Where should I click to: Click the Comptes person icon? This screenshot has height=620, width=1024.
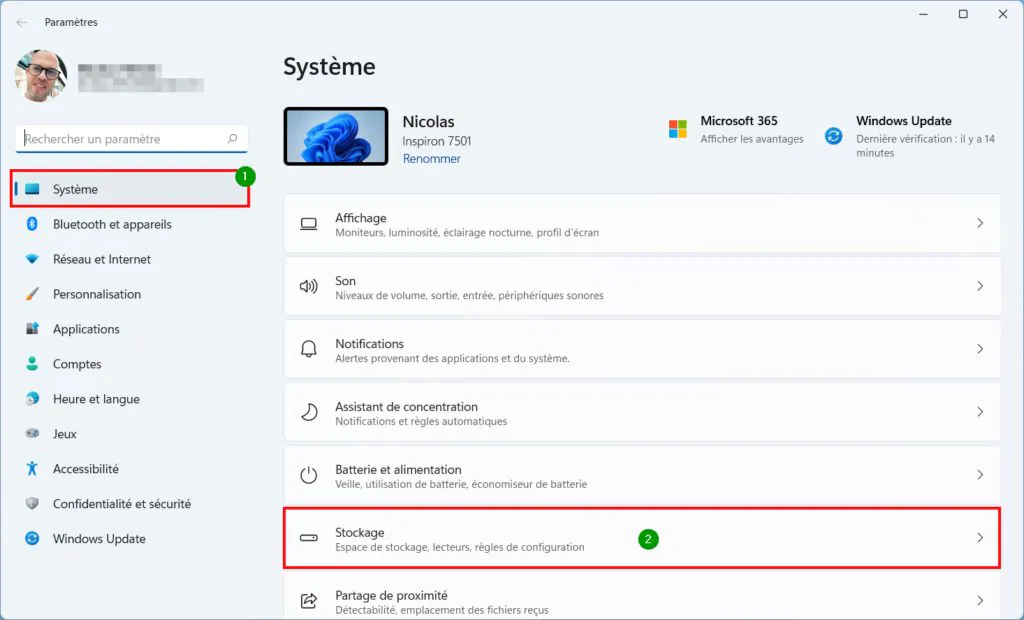(x=32, y=364)
